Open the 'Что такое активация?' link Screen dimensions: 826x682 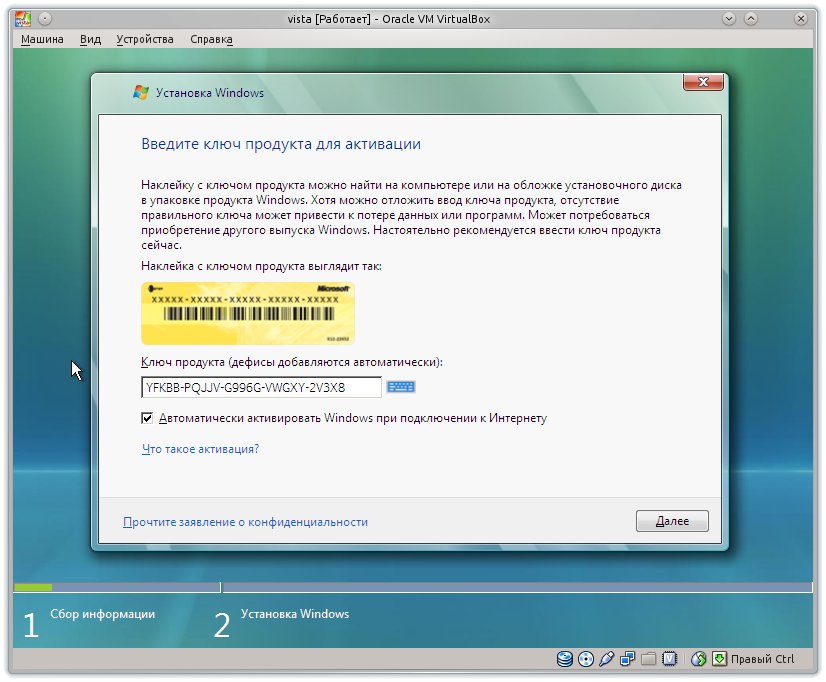pos(201,449)
